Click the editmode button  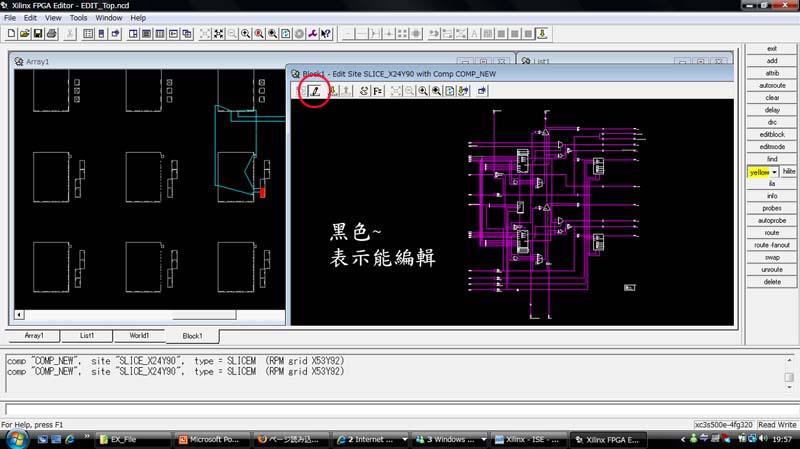[x=771, y=146]
